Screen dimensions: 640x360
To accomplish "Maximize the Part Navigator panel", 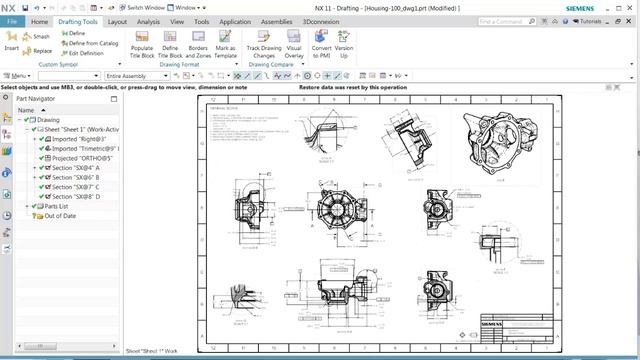I will click(114, 99).
